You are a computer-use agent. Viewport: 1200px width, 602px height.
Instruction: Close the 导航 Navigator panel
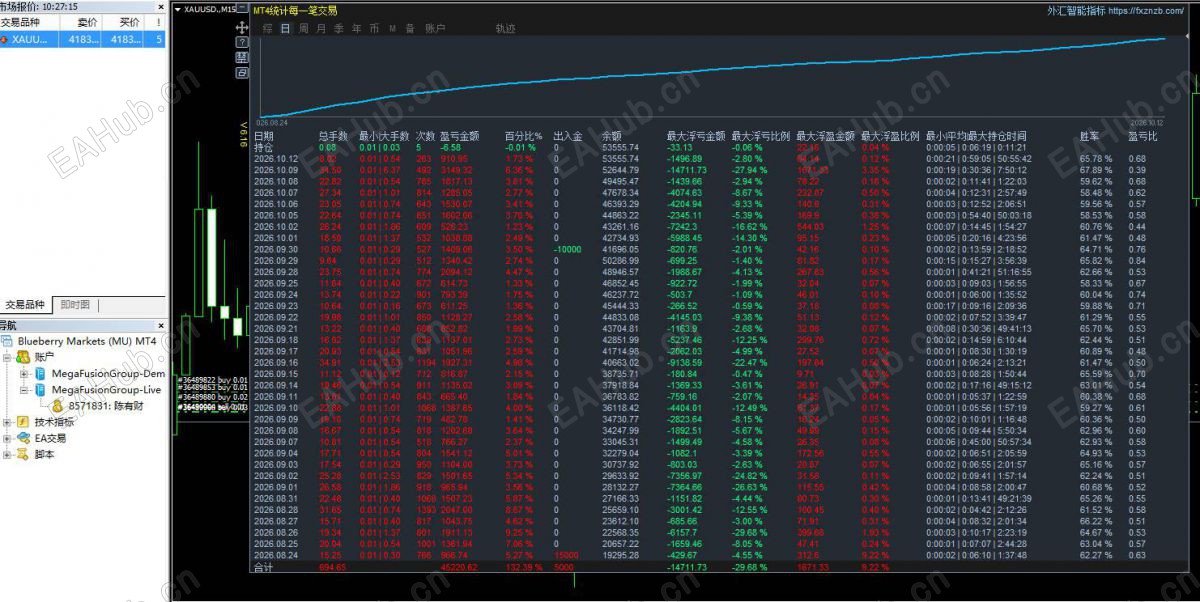160,326
